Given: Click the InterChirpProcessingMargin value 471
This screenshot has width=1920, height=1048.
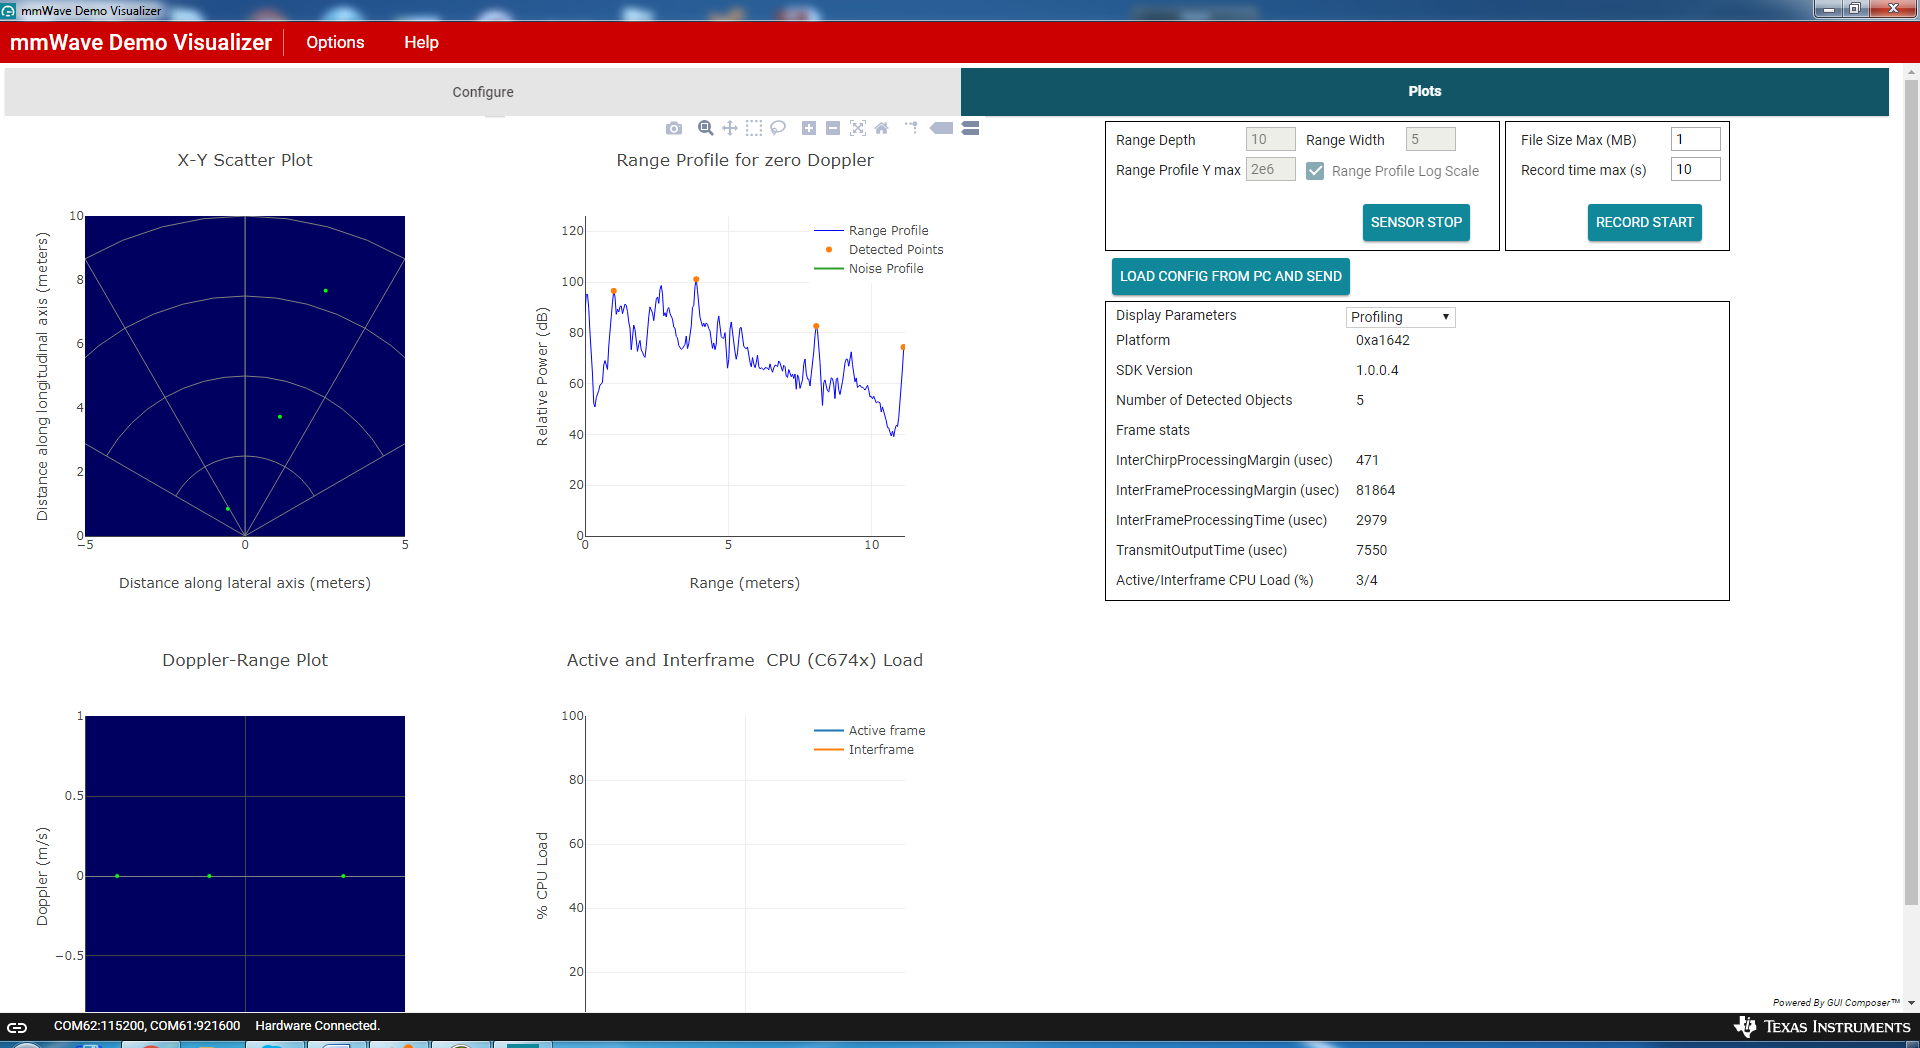Looking at the screenshot, I should click(1367, 460).
